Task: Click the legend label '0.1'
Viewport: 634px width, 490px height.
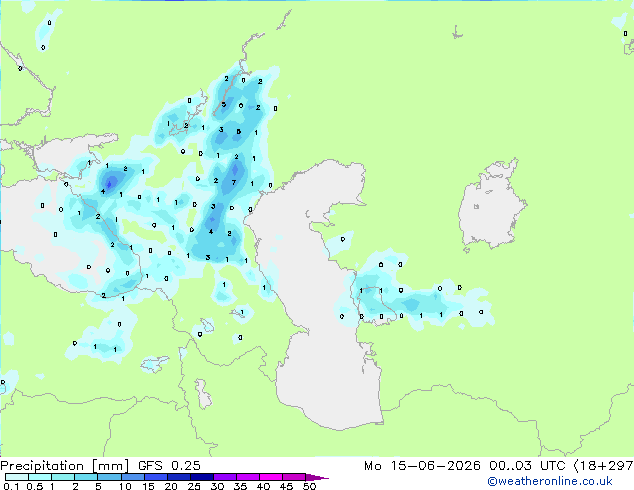Action: pyautogui.click(x=11, y=486)
